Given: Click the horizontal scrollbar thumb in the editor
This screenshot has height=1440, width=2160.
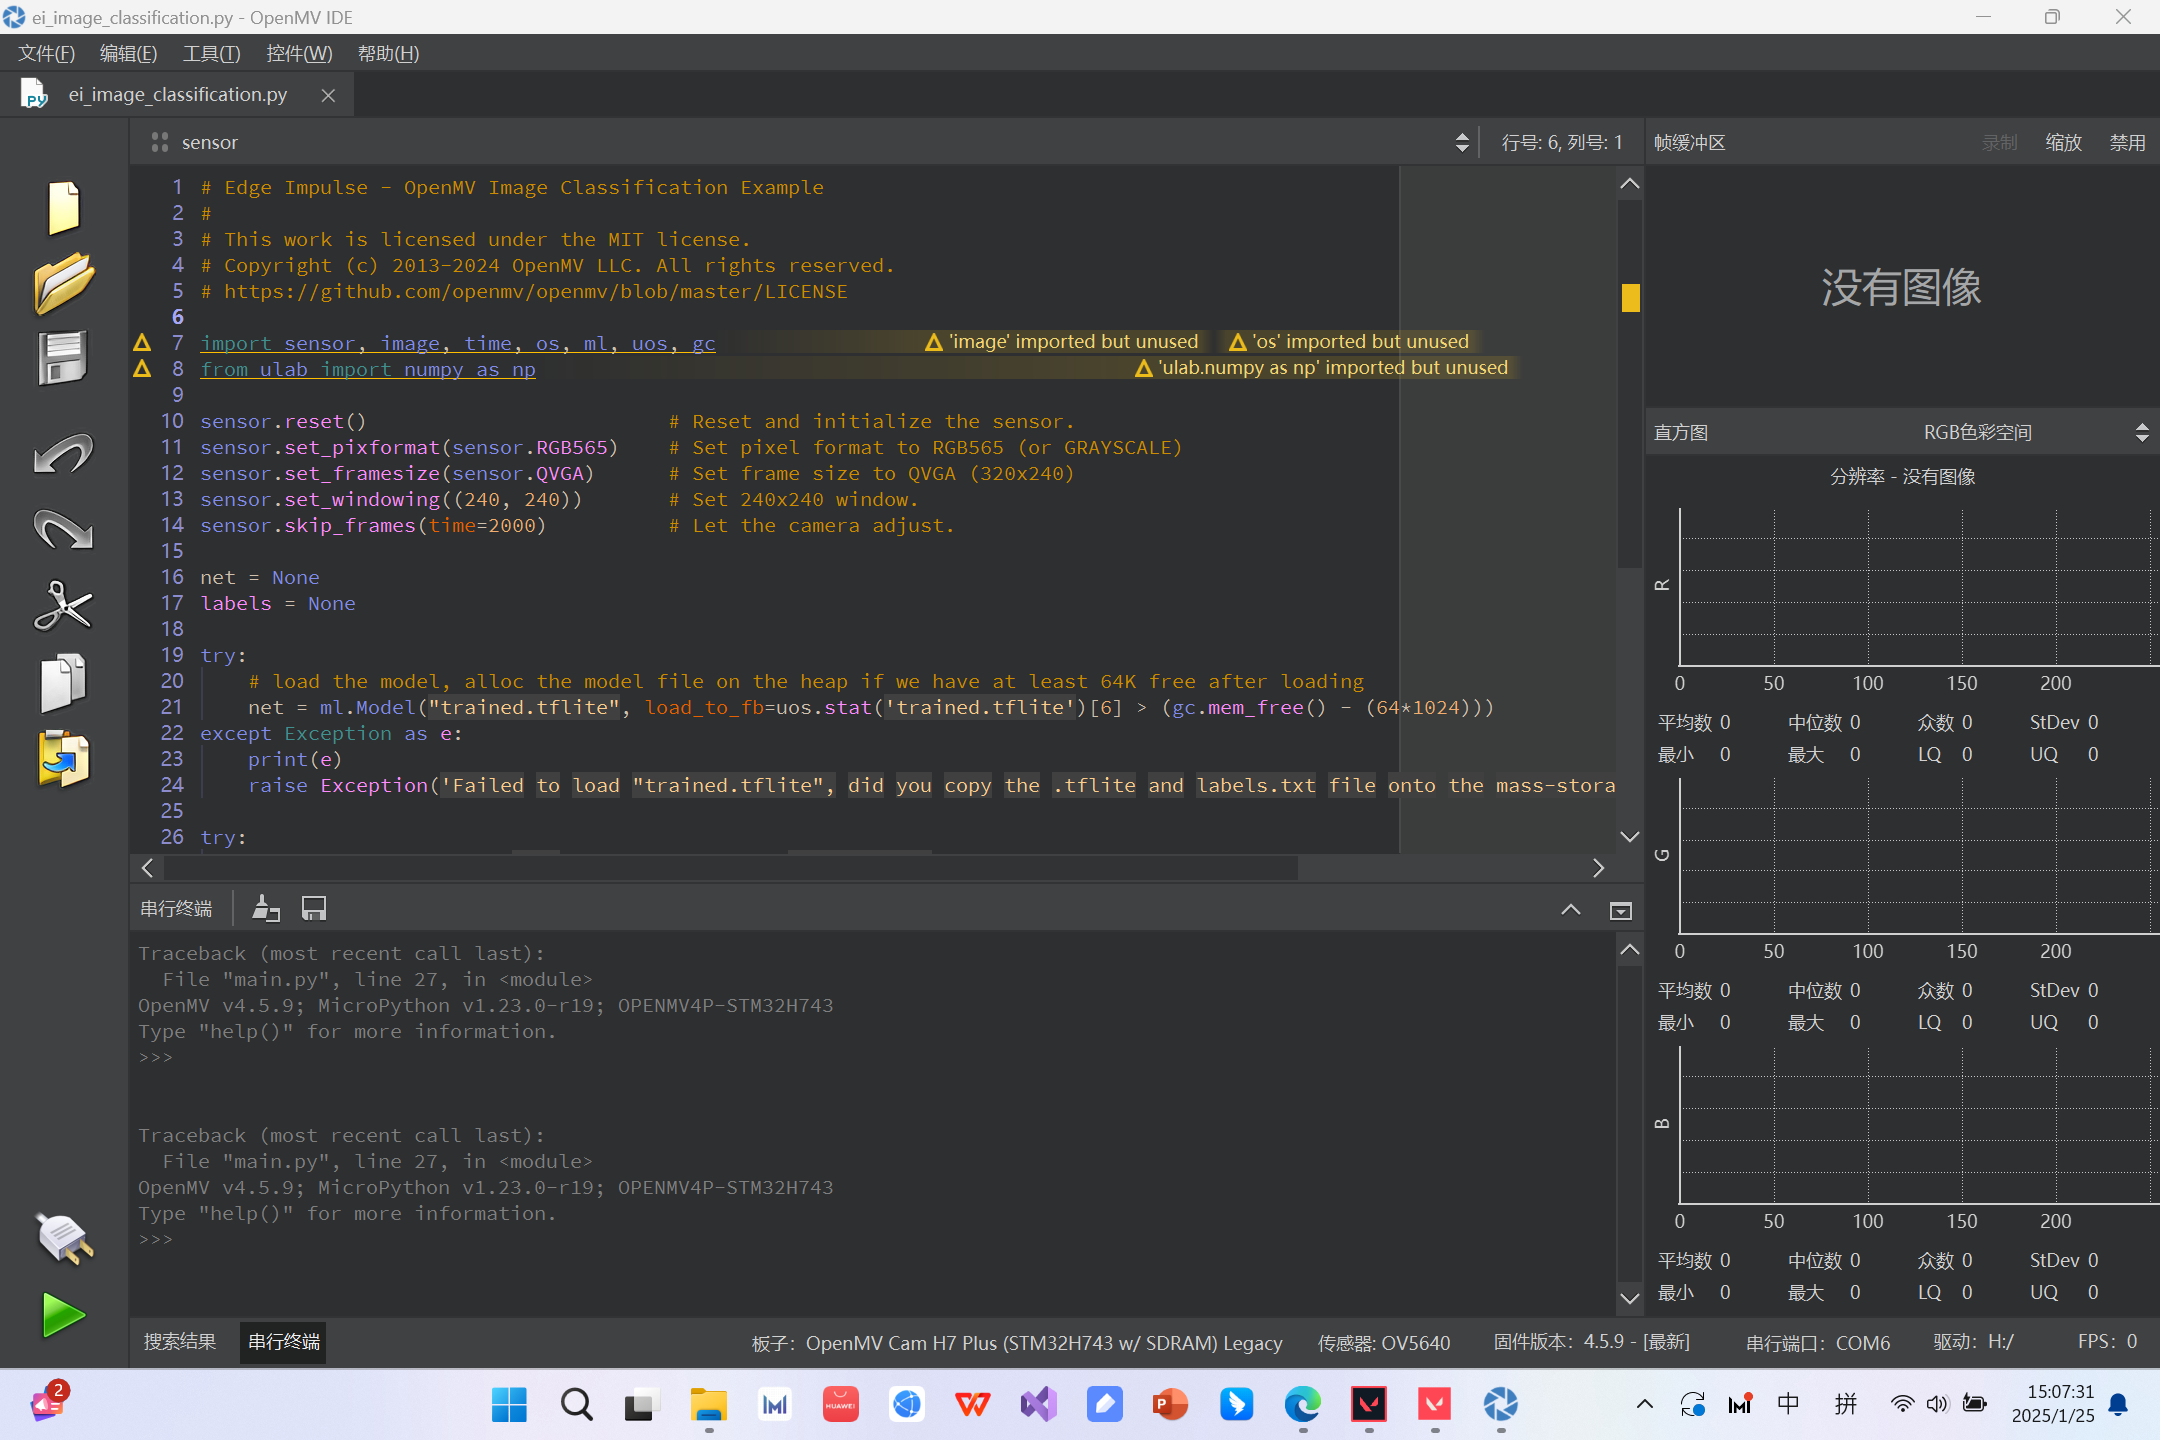Looking at the screenshot, I should [731, 867].
